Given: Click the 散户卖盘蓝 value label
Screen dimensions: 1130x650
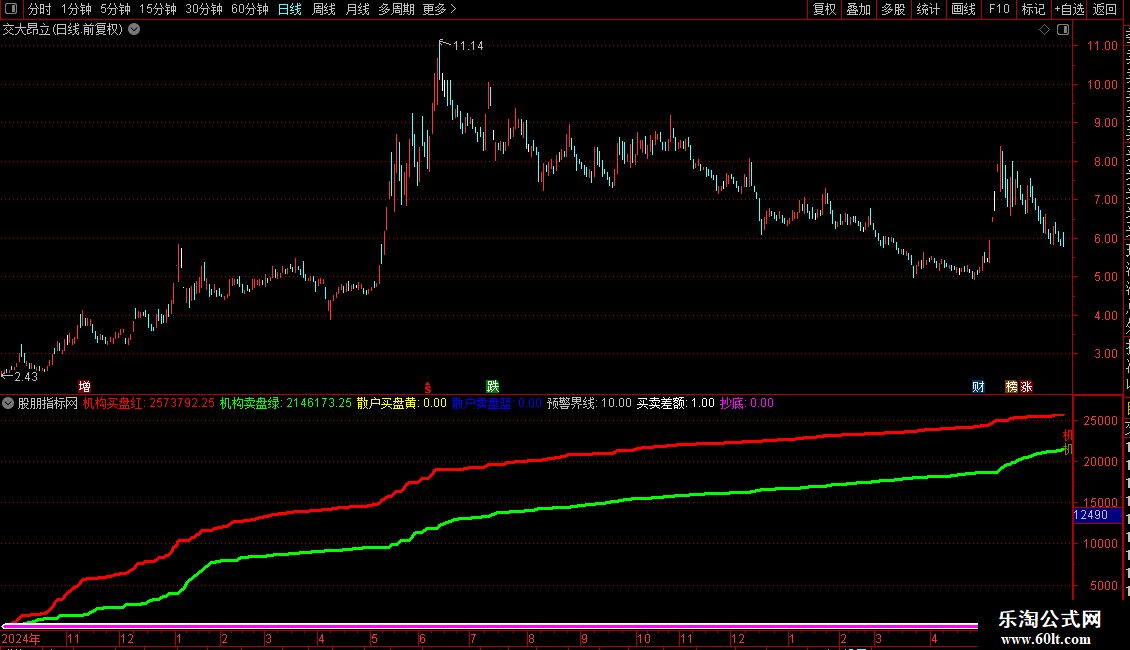Looking at the screenshot, I should point(497,404).
